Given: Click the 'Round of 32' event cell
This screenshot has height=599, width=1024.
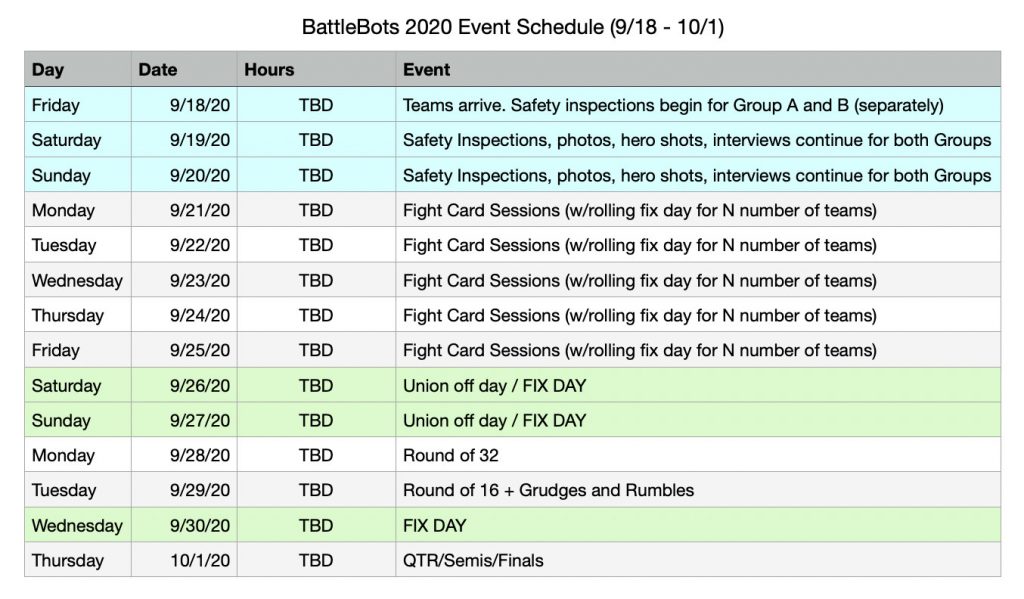Looking at the screenshot, I should [x=450, y=455].
